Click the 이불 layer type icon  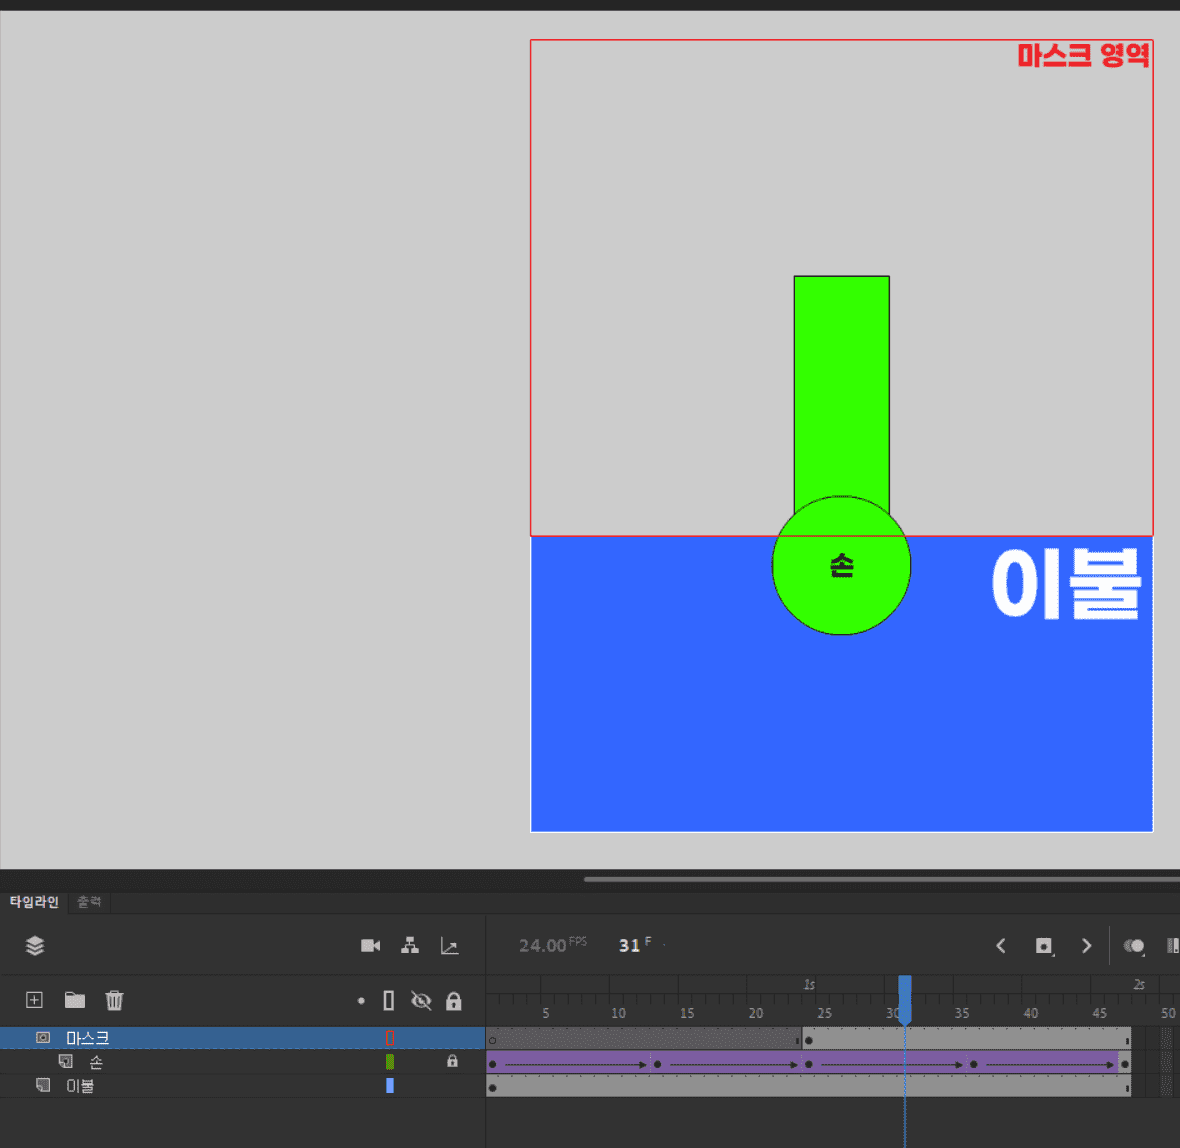pyautogui.click(x=43, y=1086)
